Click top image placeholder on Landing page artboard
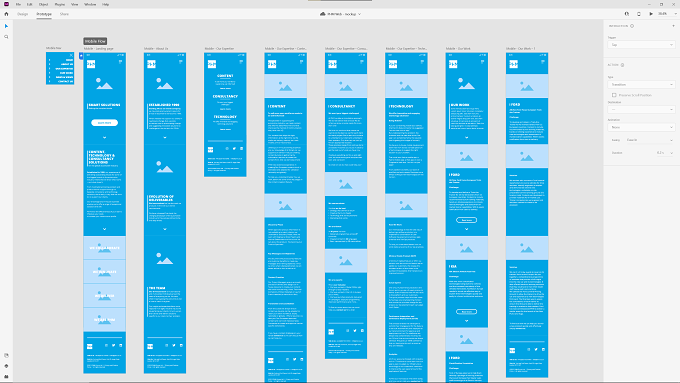Screen dimensions: 680x383 105,84
